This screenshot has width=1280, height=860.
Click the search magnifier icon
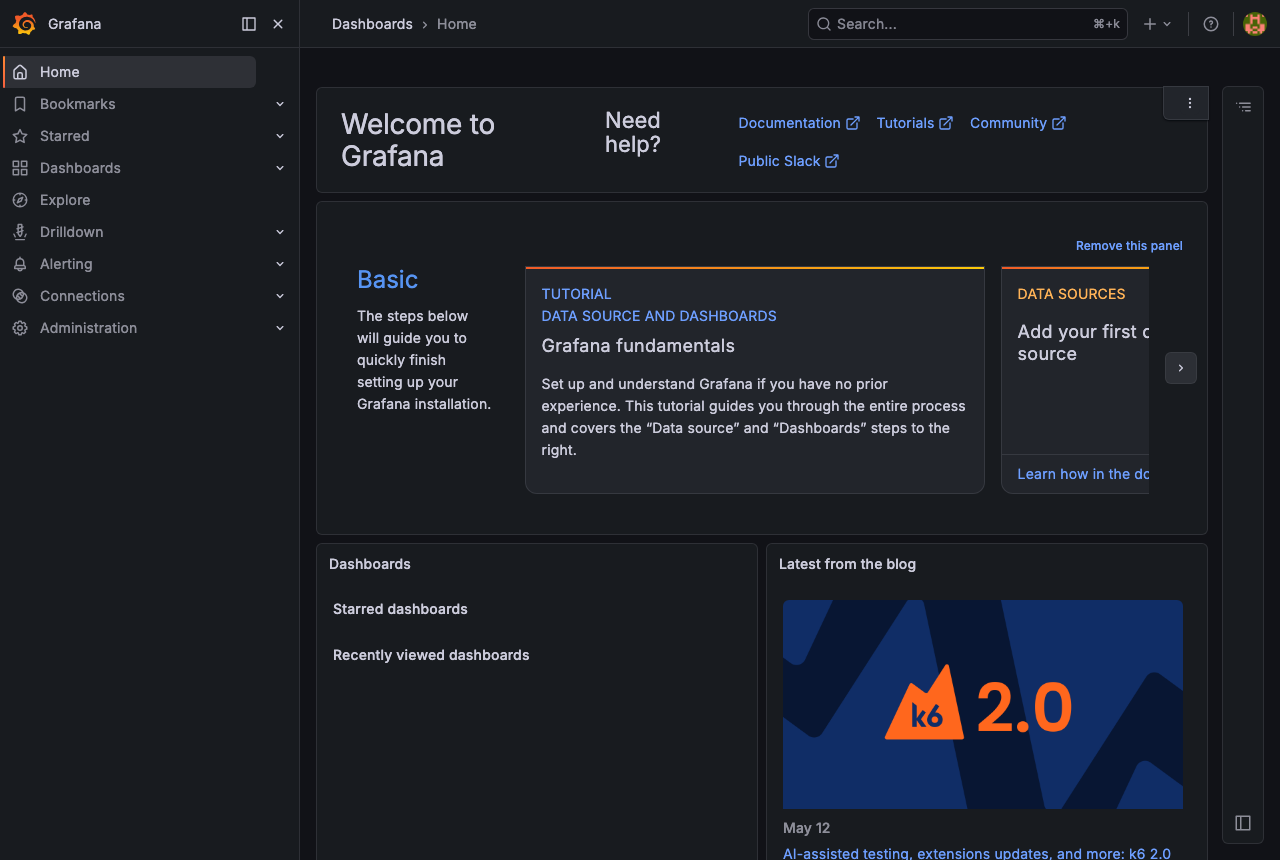pyautogui.click(x=824, y=24)
